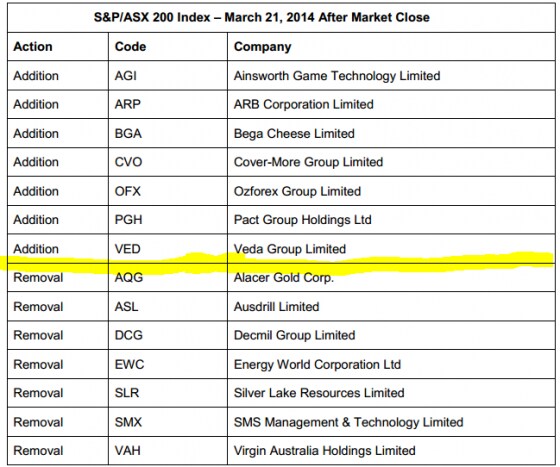Click 'Cover-More Group Limited'

click(x=308, y=162)
